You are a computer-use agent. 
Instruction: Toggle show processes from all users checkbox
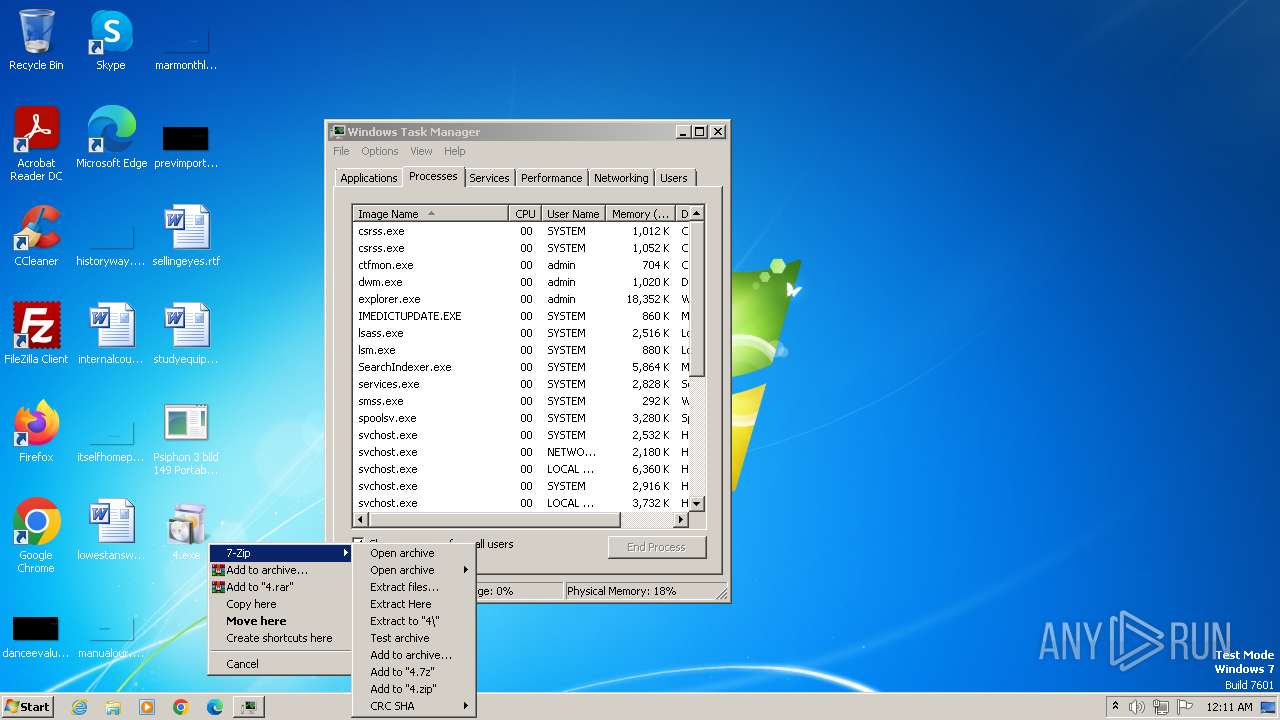click(x=358, y=544)
